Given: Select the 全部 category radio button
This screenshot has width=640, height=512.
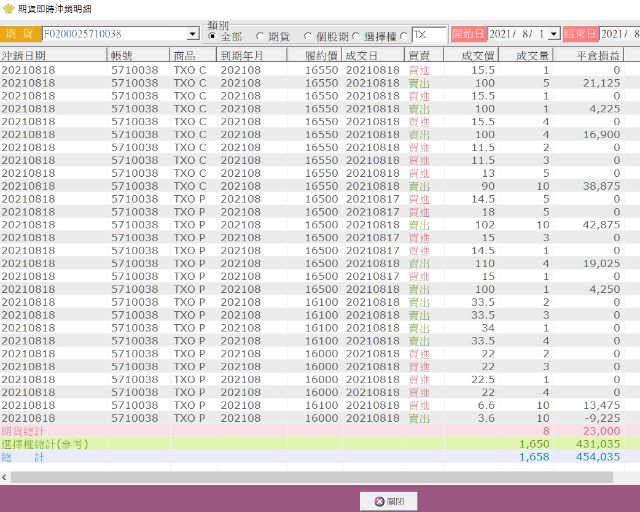Looking at the screenshot, I should tap(212, 36).
